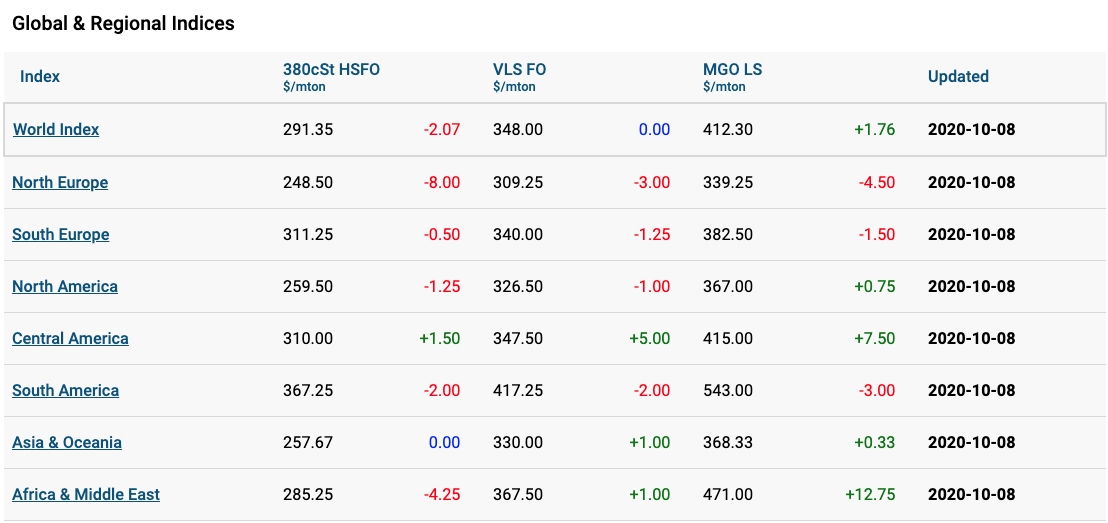Screen dimensions: 1108x523
Task: Open the Africa & Middle East link
Action: pos(86,494)
